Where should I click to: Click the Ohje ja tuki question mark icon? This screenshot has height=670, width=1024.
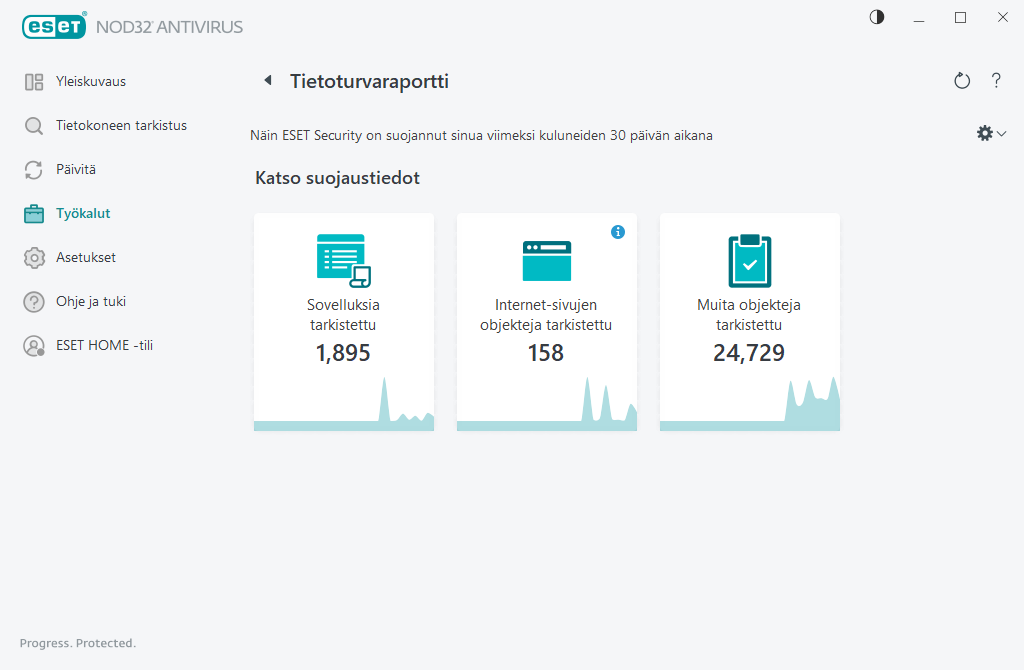(33, 301)
